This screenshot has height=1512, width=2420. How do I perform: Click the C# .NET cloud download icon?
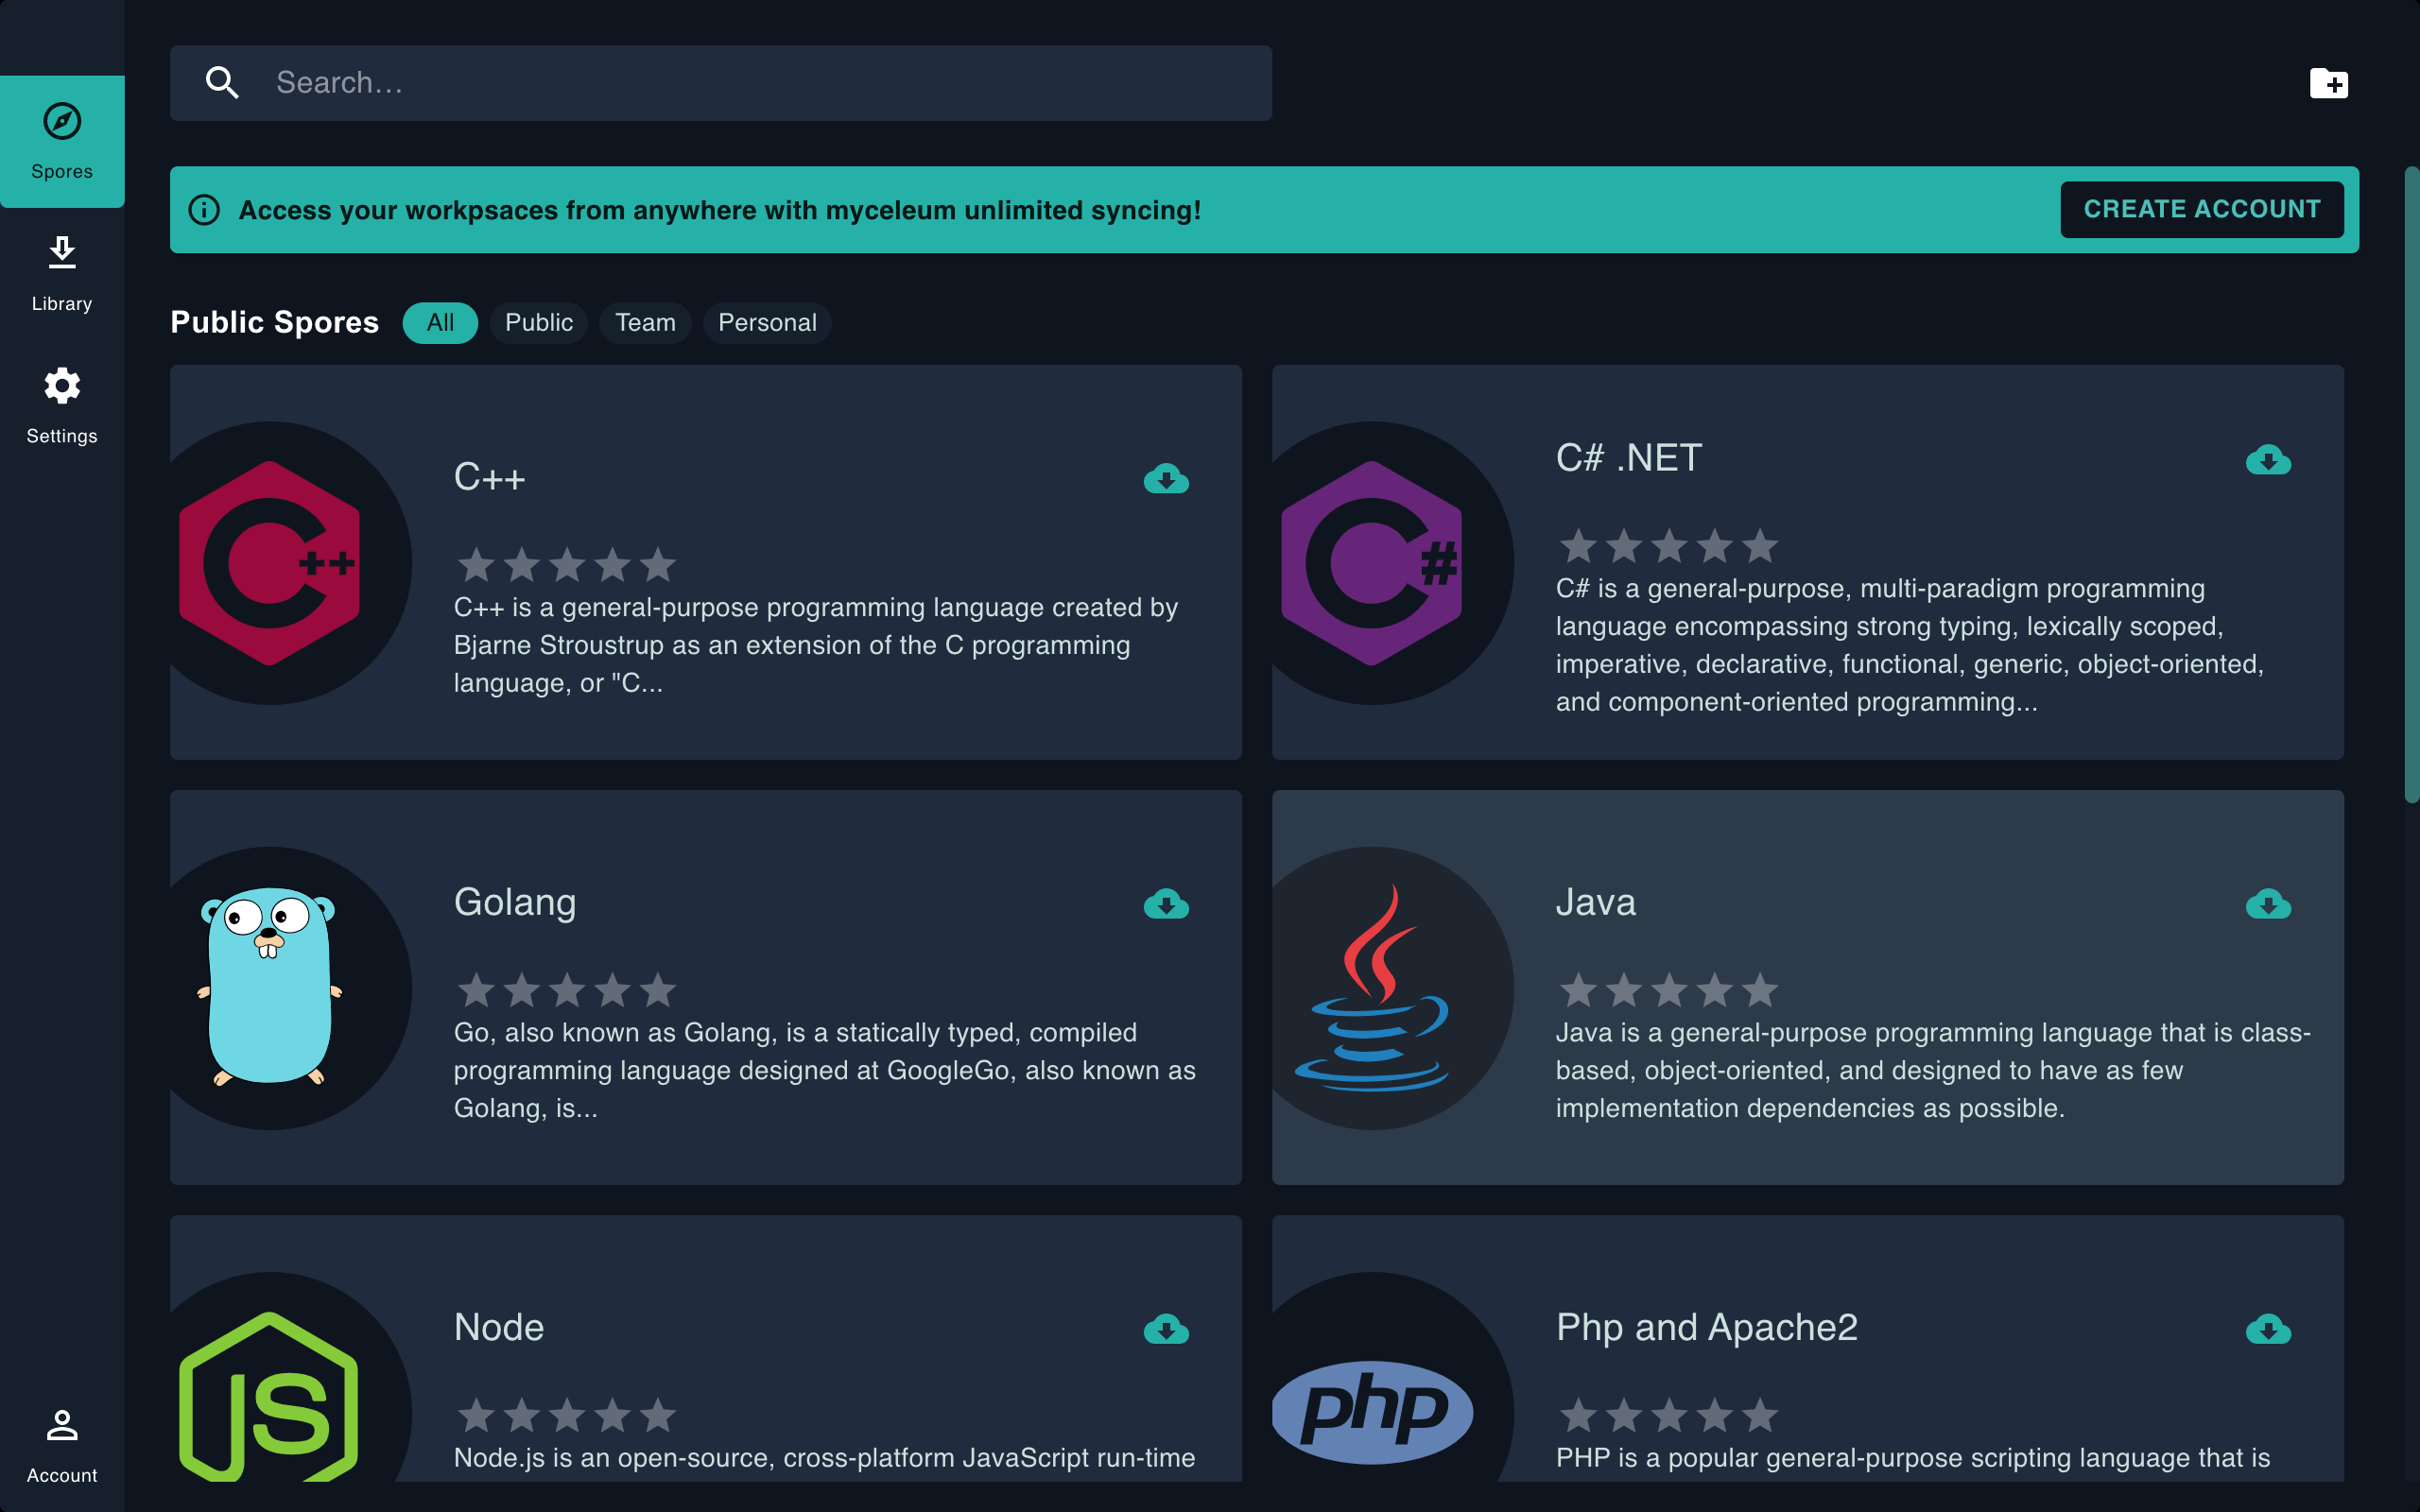[2268, 460]
